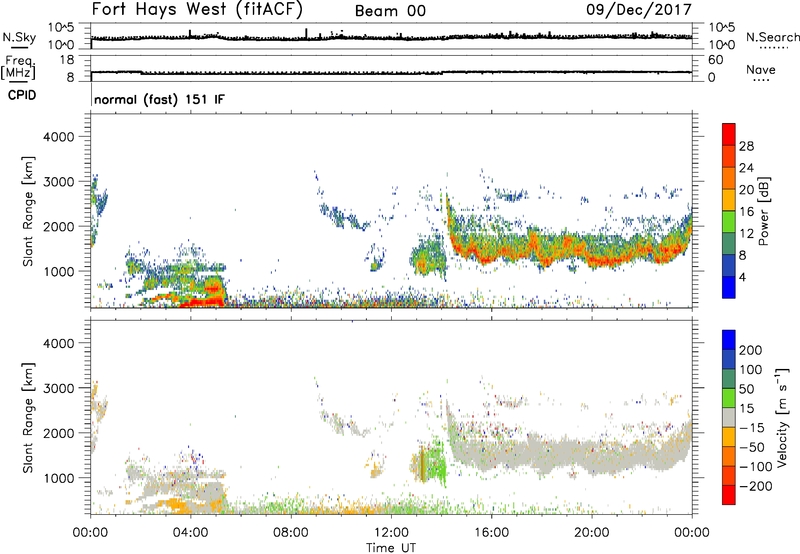Image resolution: width=800 pixels, height=554 pixels.
Task: Click the "normal (fast) 151 IF" text
Action: tap(159, 99)
